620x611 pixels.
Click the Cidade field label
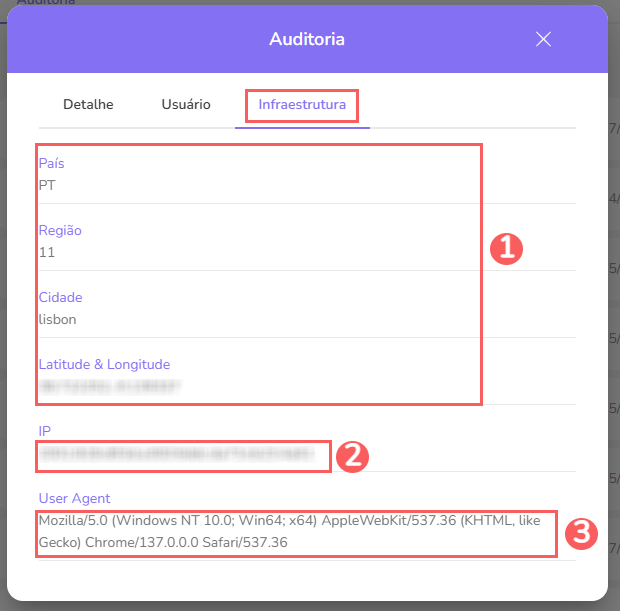[60, 298]
